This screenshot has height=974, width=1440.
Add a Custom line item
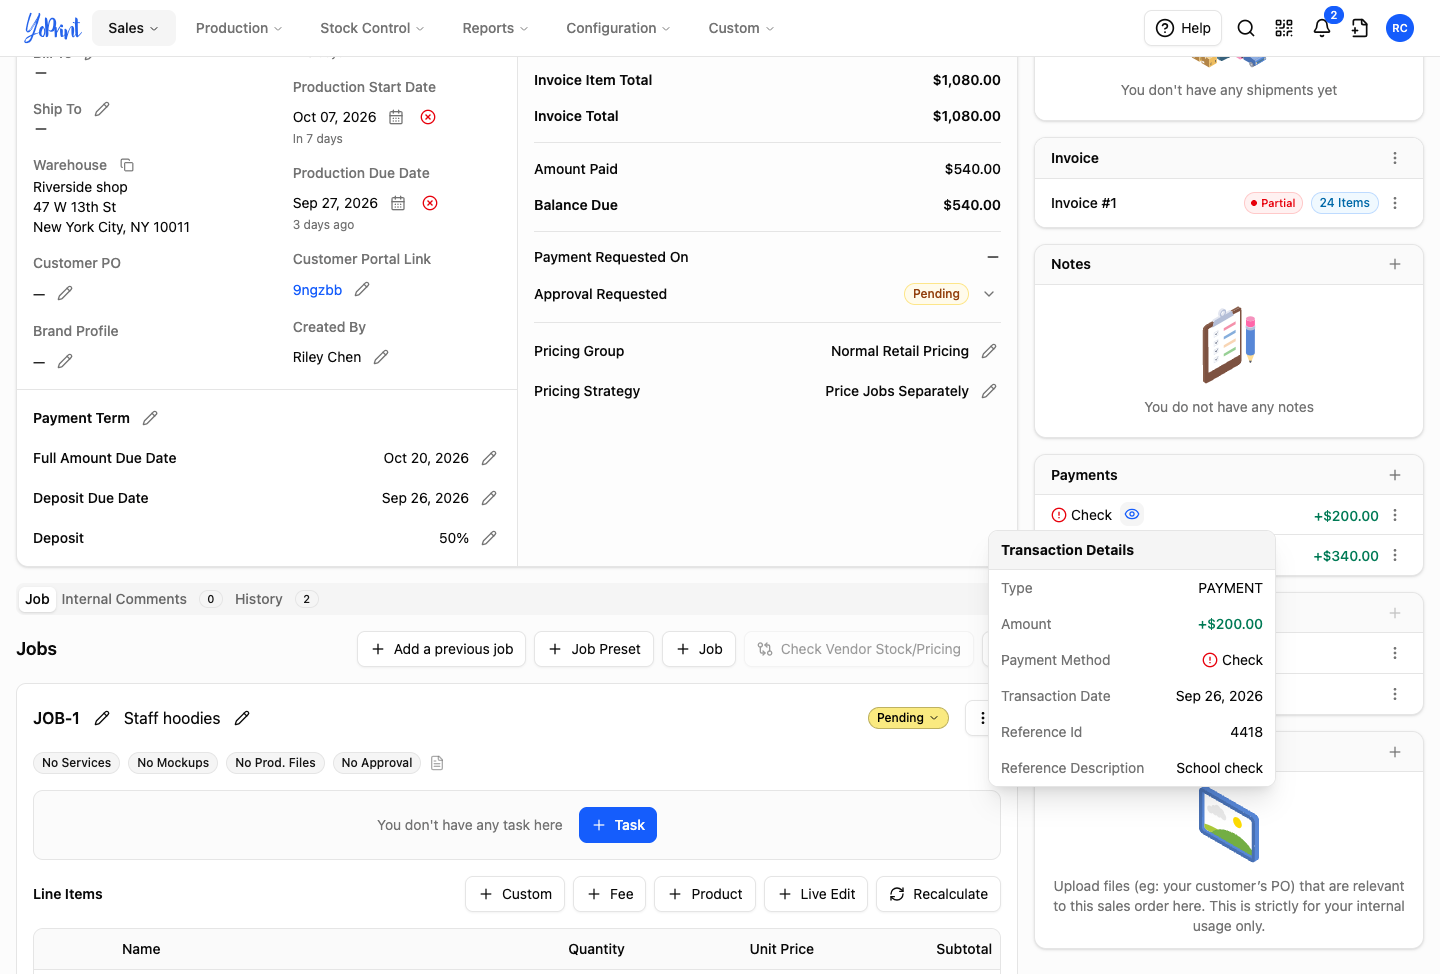tap(515, 894)
